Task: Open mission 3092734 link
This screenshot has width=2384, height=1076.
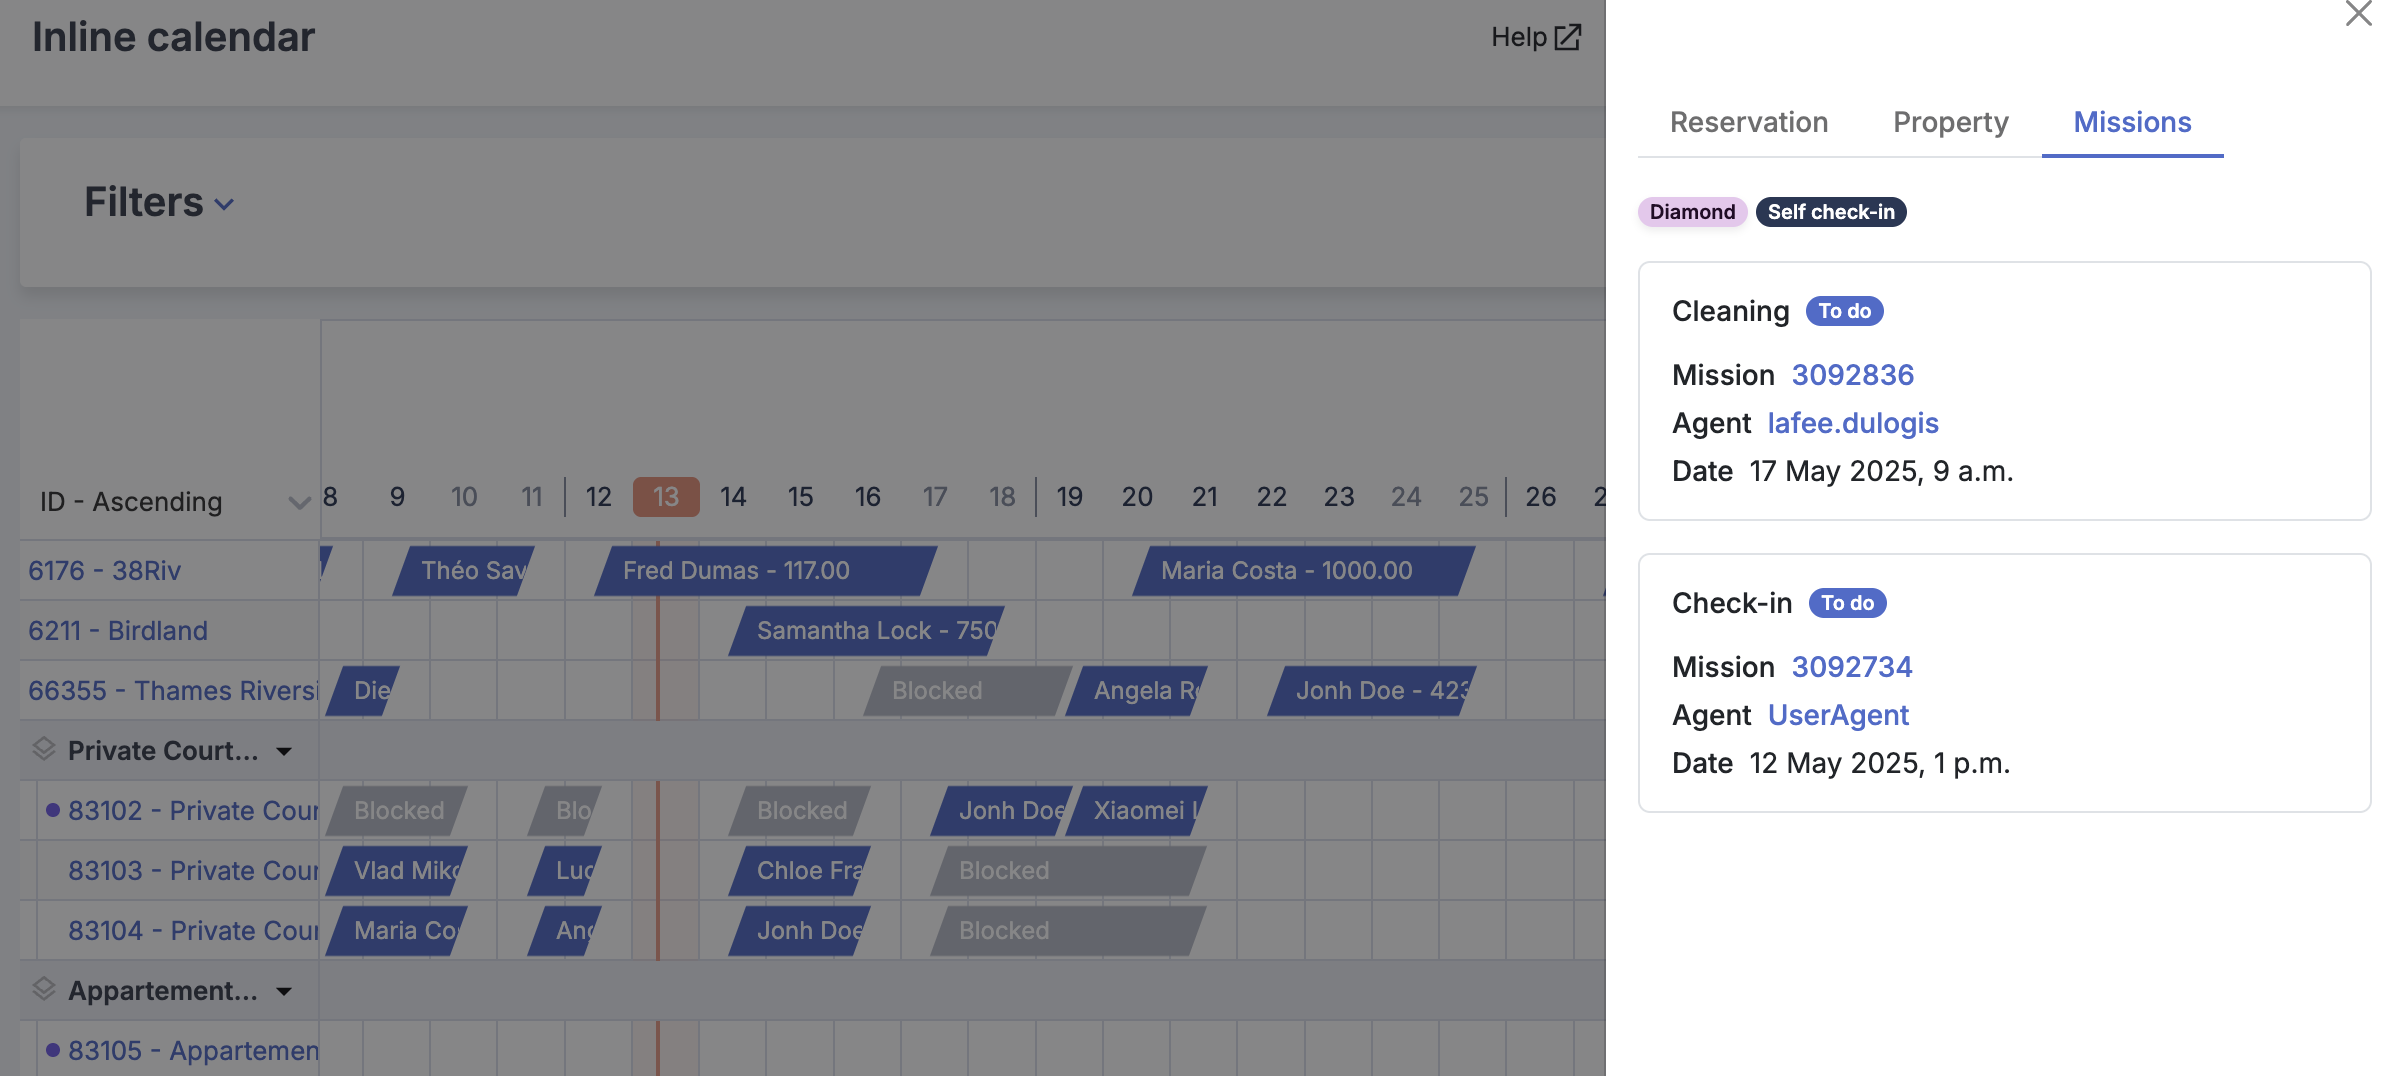Action: click(1852, 667)
